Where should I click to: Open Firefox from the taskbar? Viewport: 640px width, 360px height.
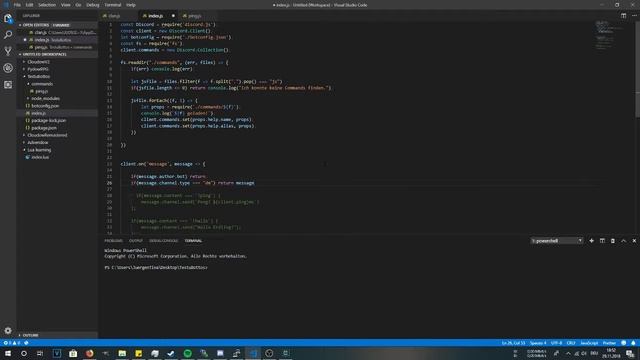89,353
